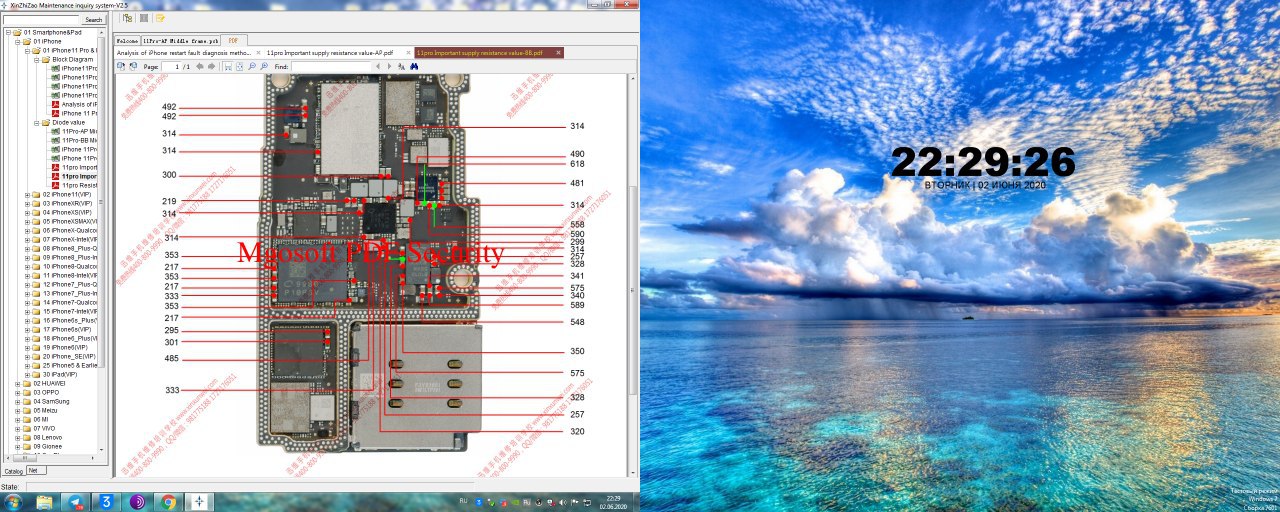
Task: Find previous match arrow in PDF toolbar
Action: click(x=378, y=66)
